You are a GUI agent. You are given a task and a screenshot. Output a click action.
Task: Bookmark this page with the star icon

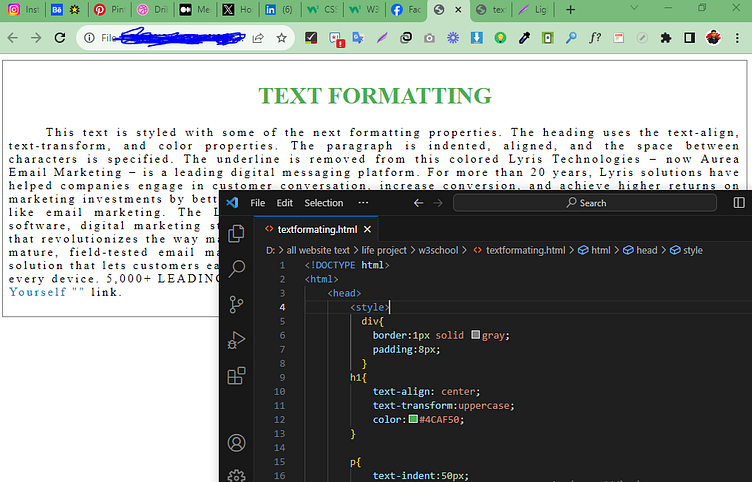(x=282, y=38)
